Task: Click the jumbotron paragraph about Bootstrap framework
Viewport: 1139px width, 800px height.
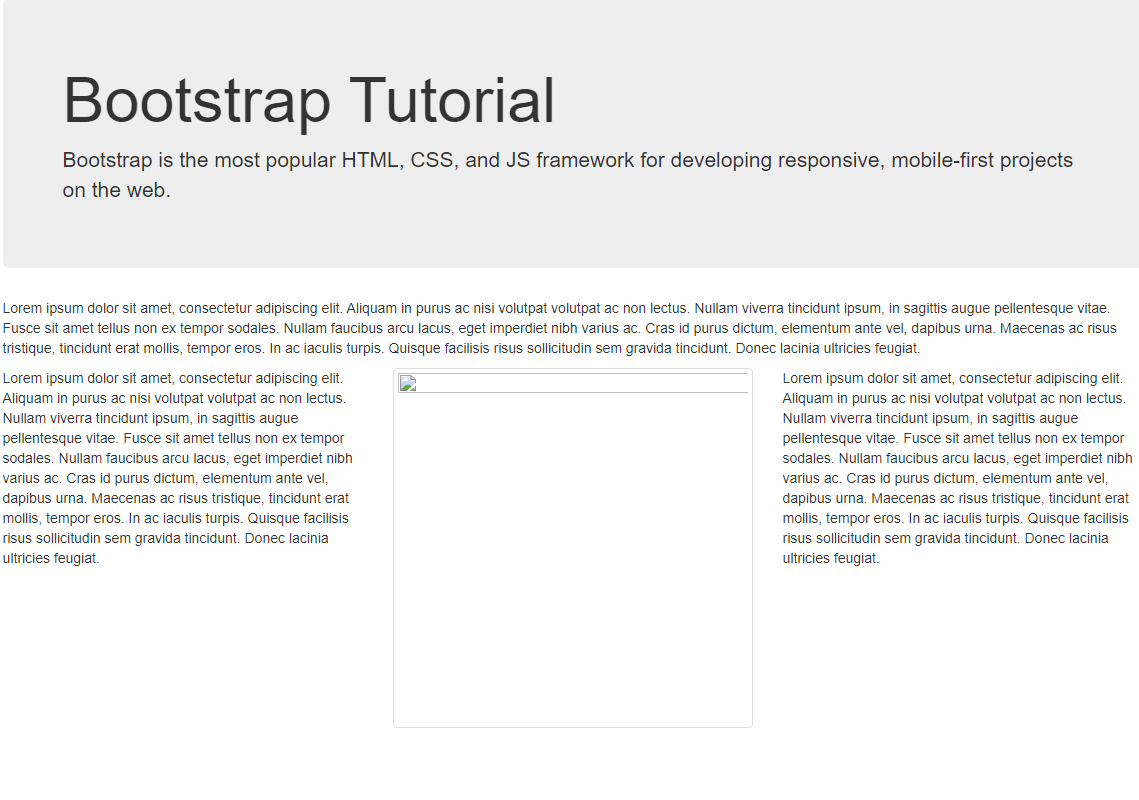Action: point(567,175)
